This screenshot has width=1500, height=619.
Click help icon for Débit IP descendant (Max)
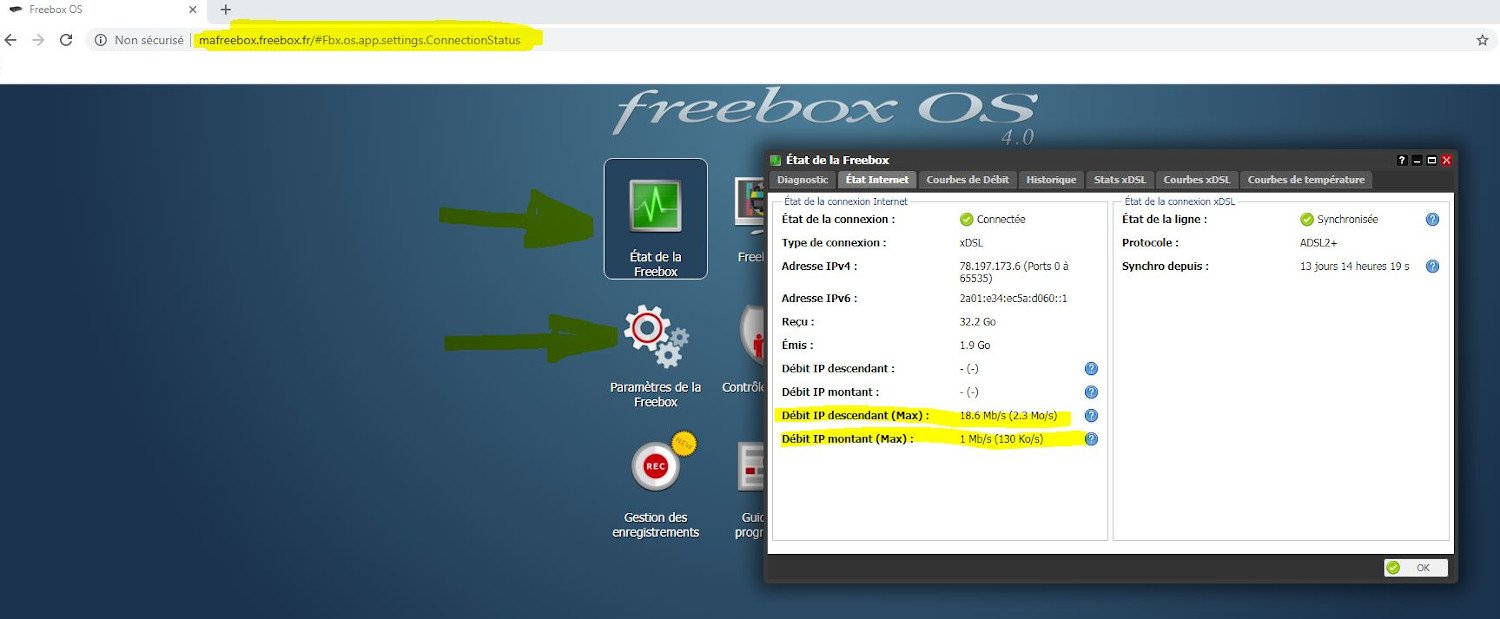coord(1091,415)
